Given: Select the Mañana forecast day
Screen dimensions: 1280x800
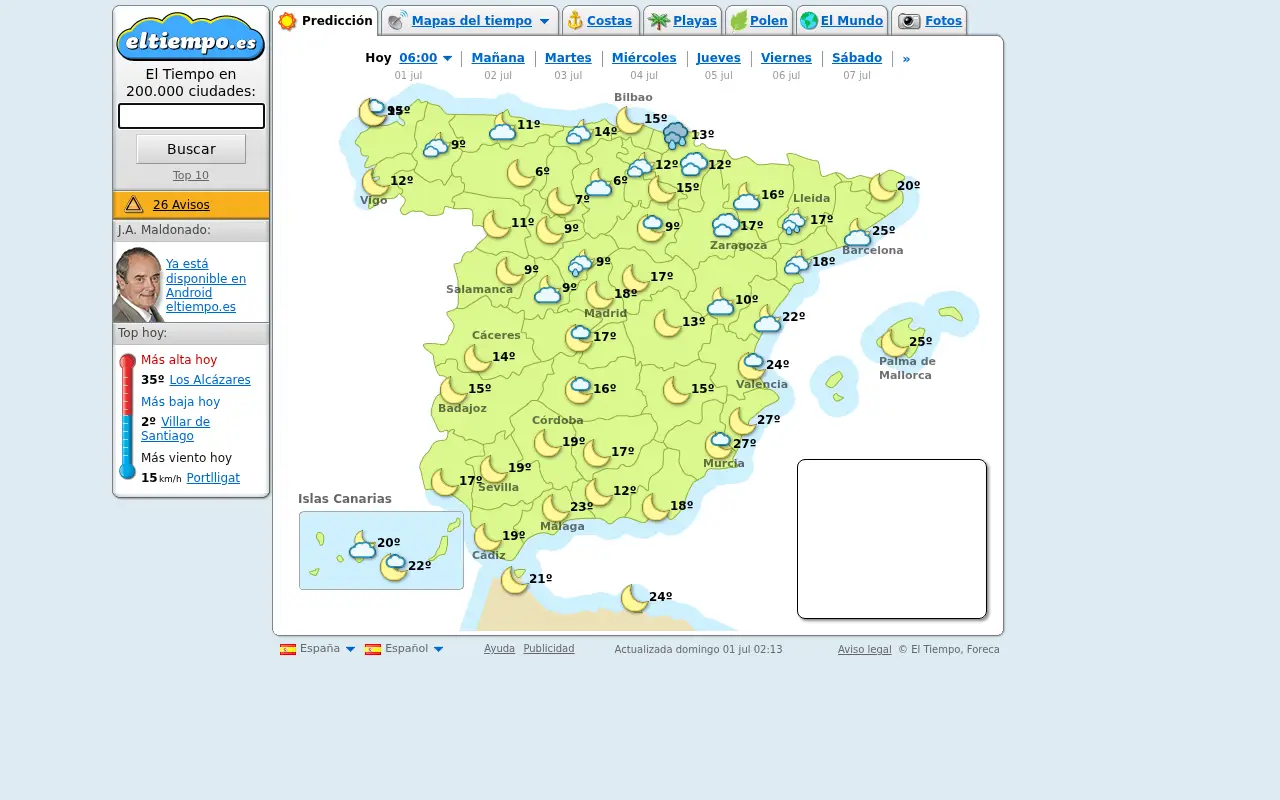Looking at the screenshot, I should point(498,58).
